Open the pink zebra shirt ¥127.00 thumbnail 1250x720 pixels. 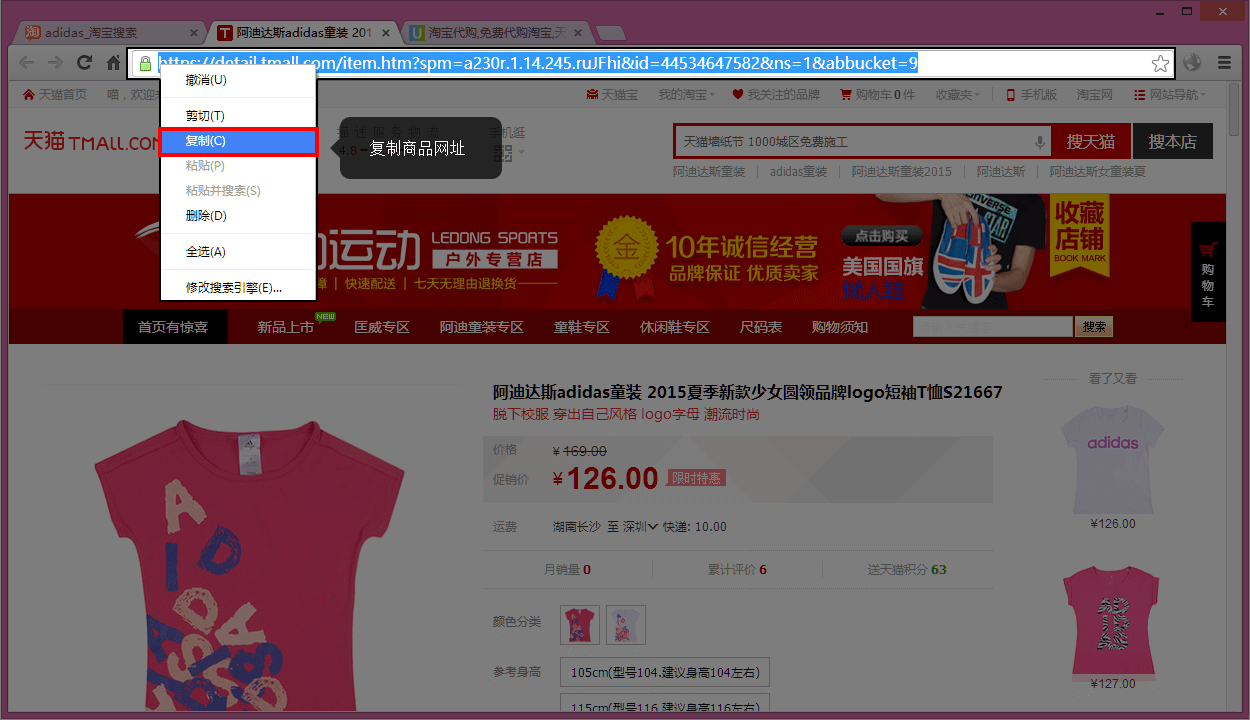[x=1113, y=620]
